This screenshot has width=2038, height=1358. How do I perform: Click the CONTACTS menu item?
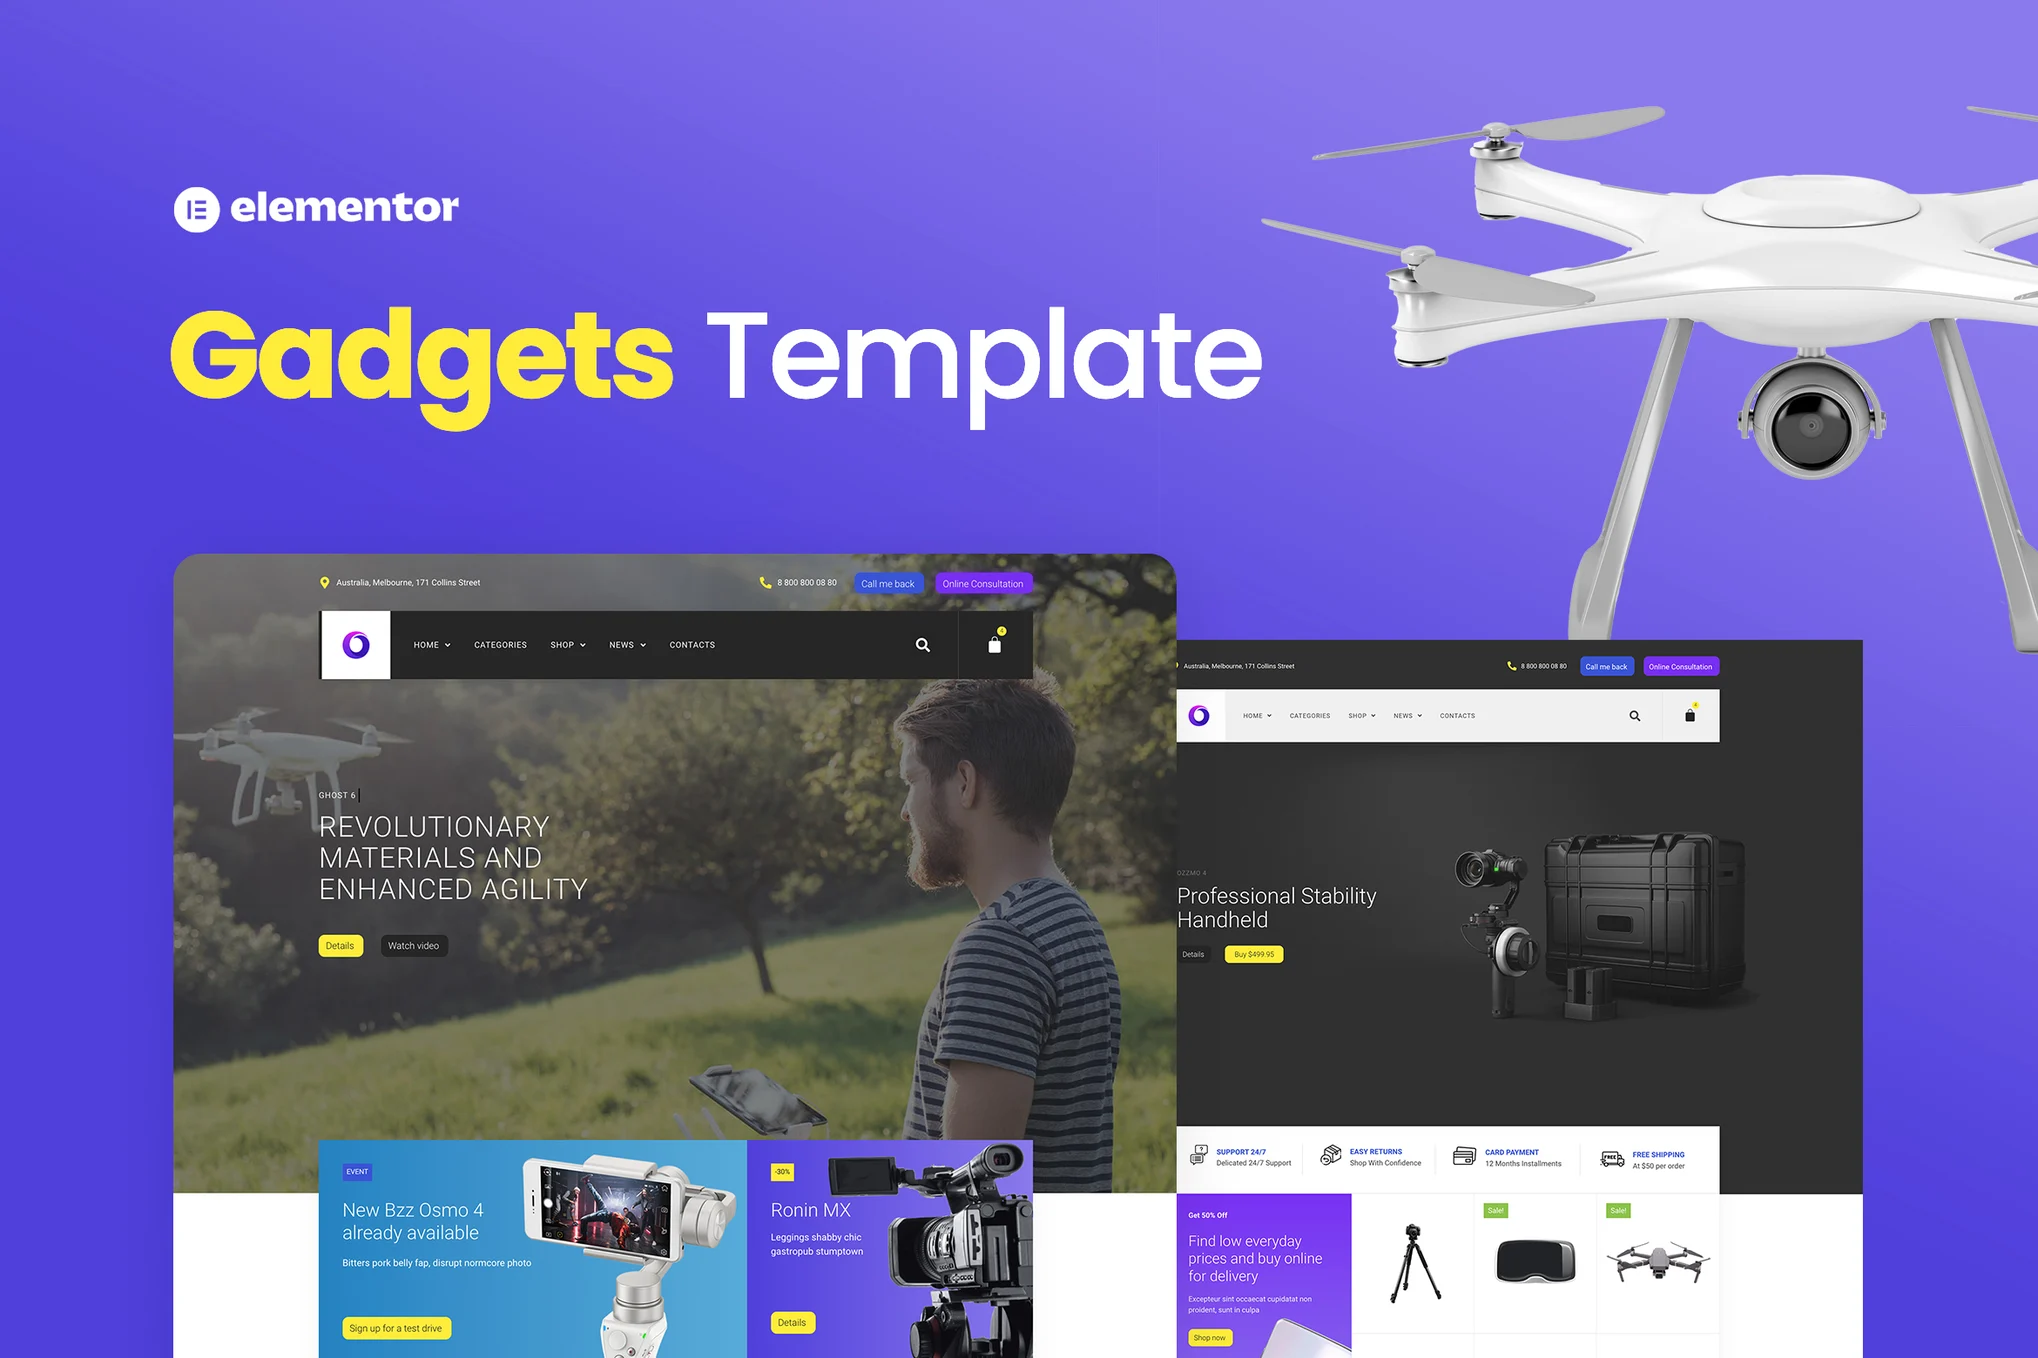(x=691, y=644)
